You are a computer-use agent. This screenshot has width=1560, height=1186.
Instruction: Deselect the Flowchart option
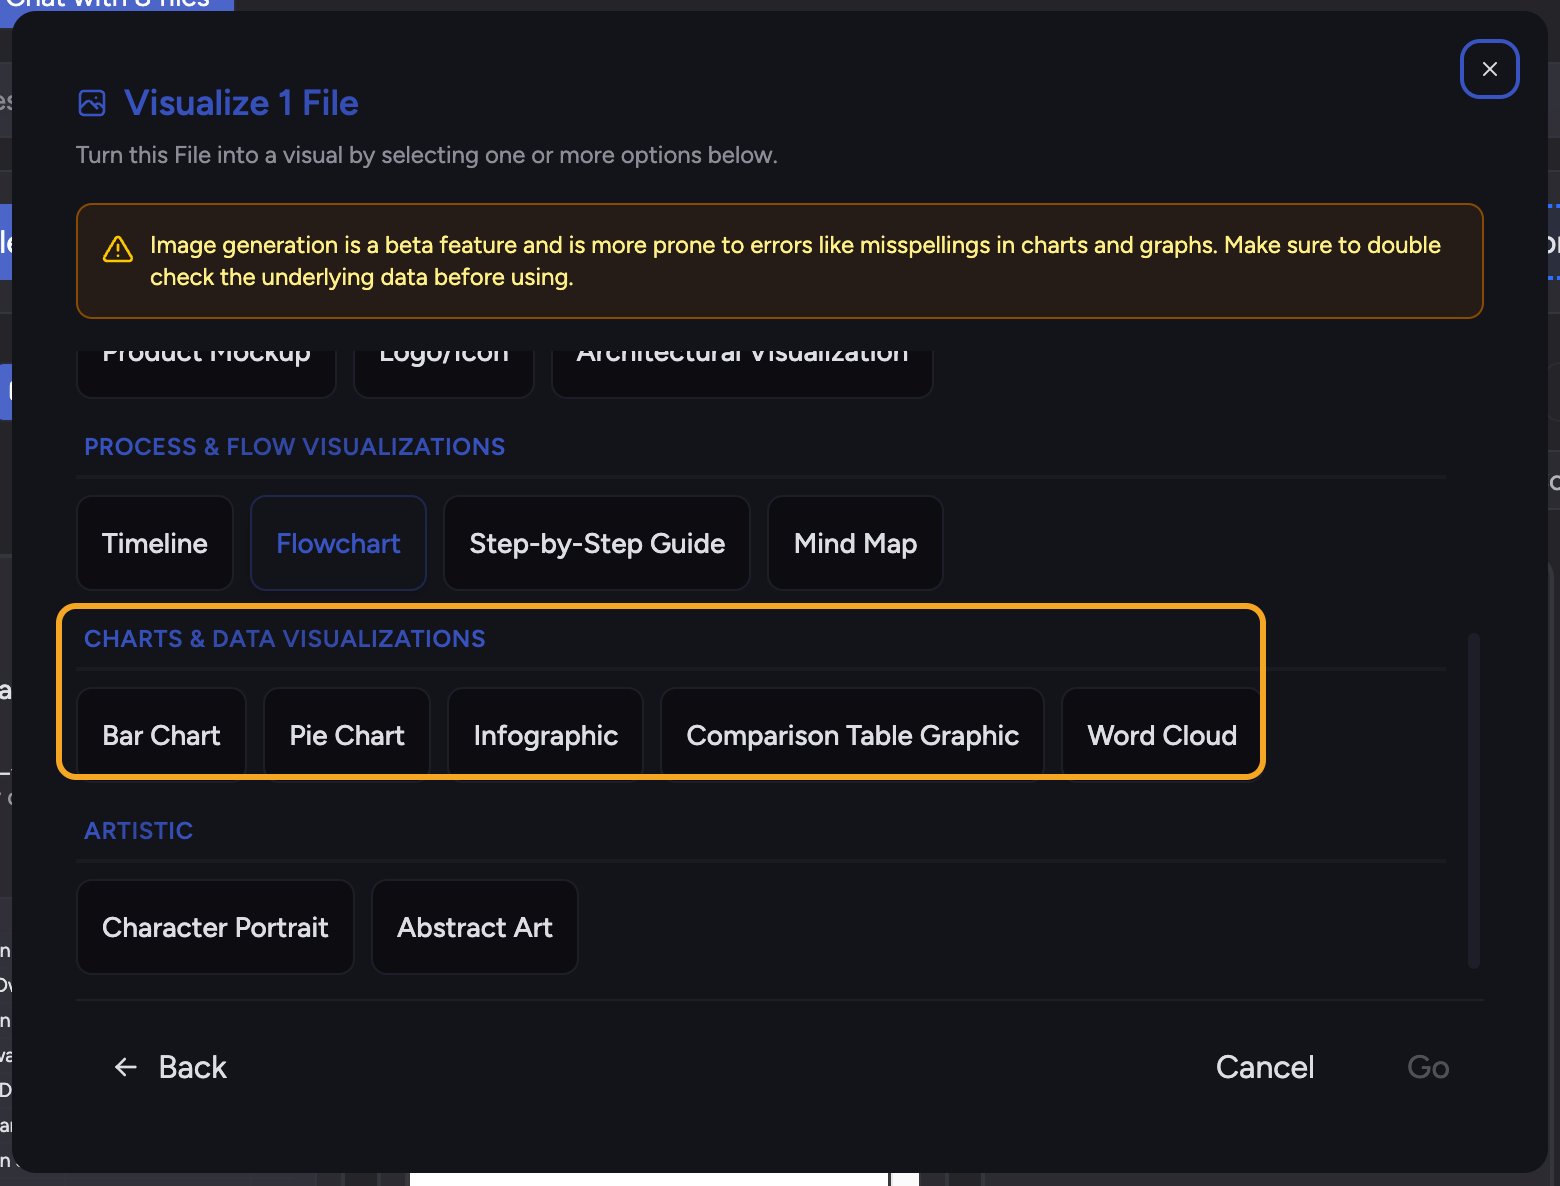pos(338,543)
